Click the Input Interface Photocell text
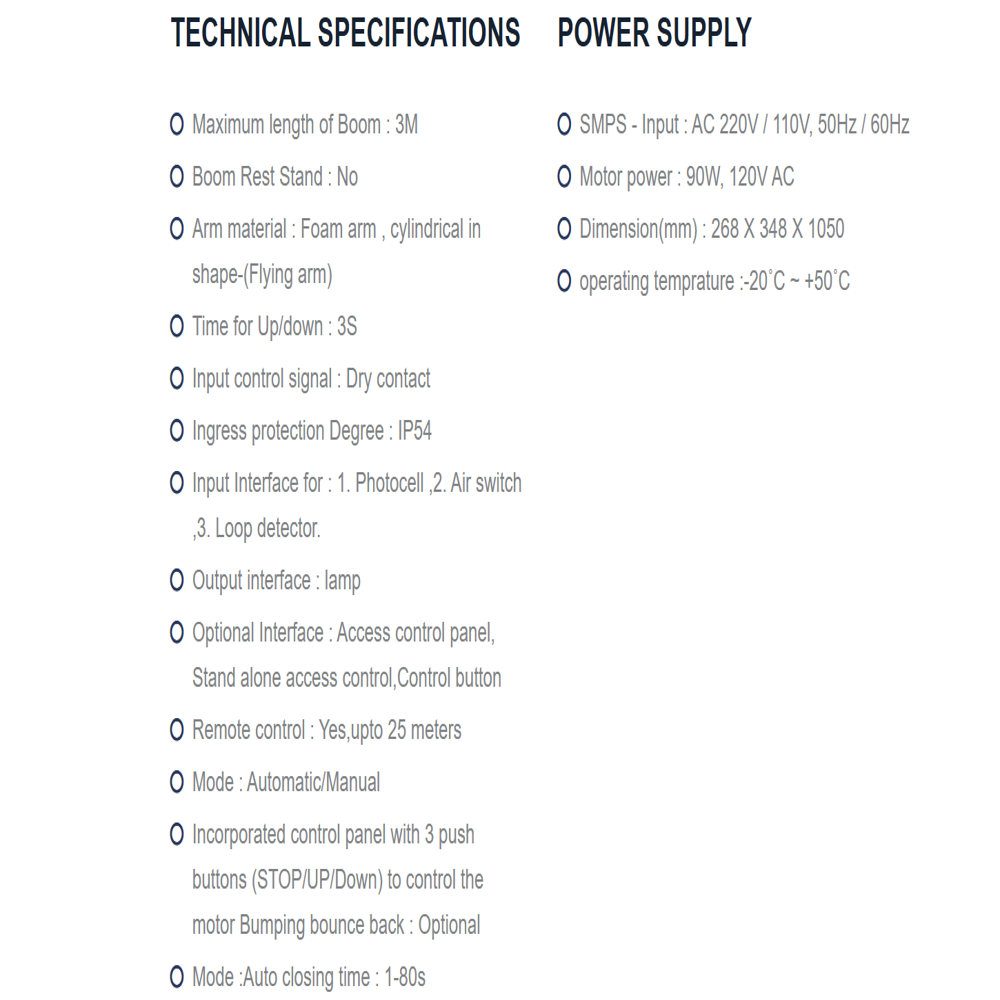Image resolution: width=1000 pixels, height=1000 pixels. coord(357,483)
